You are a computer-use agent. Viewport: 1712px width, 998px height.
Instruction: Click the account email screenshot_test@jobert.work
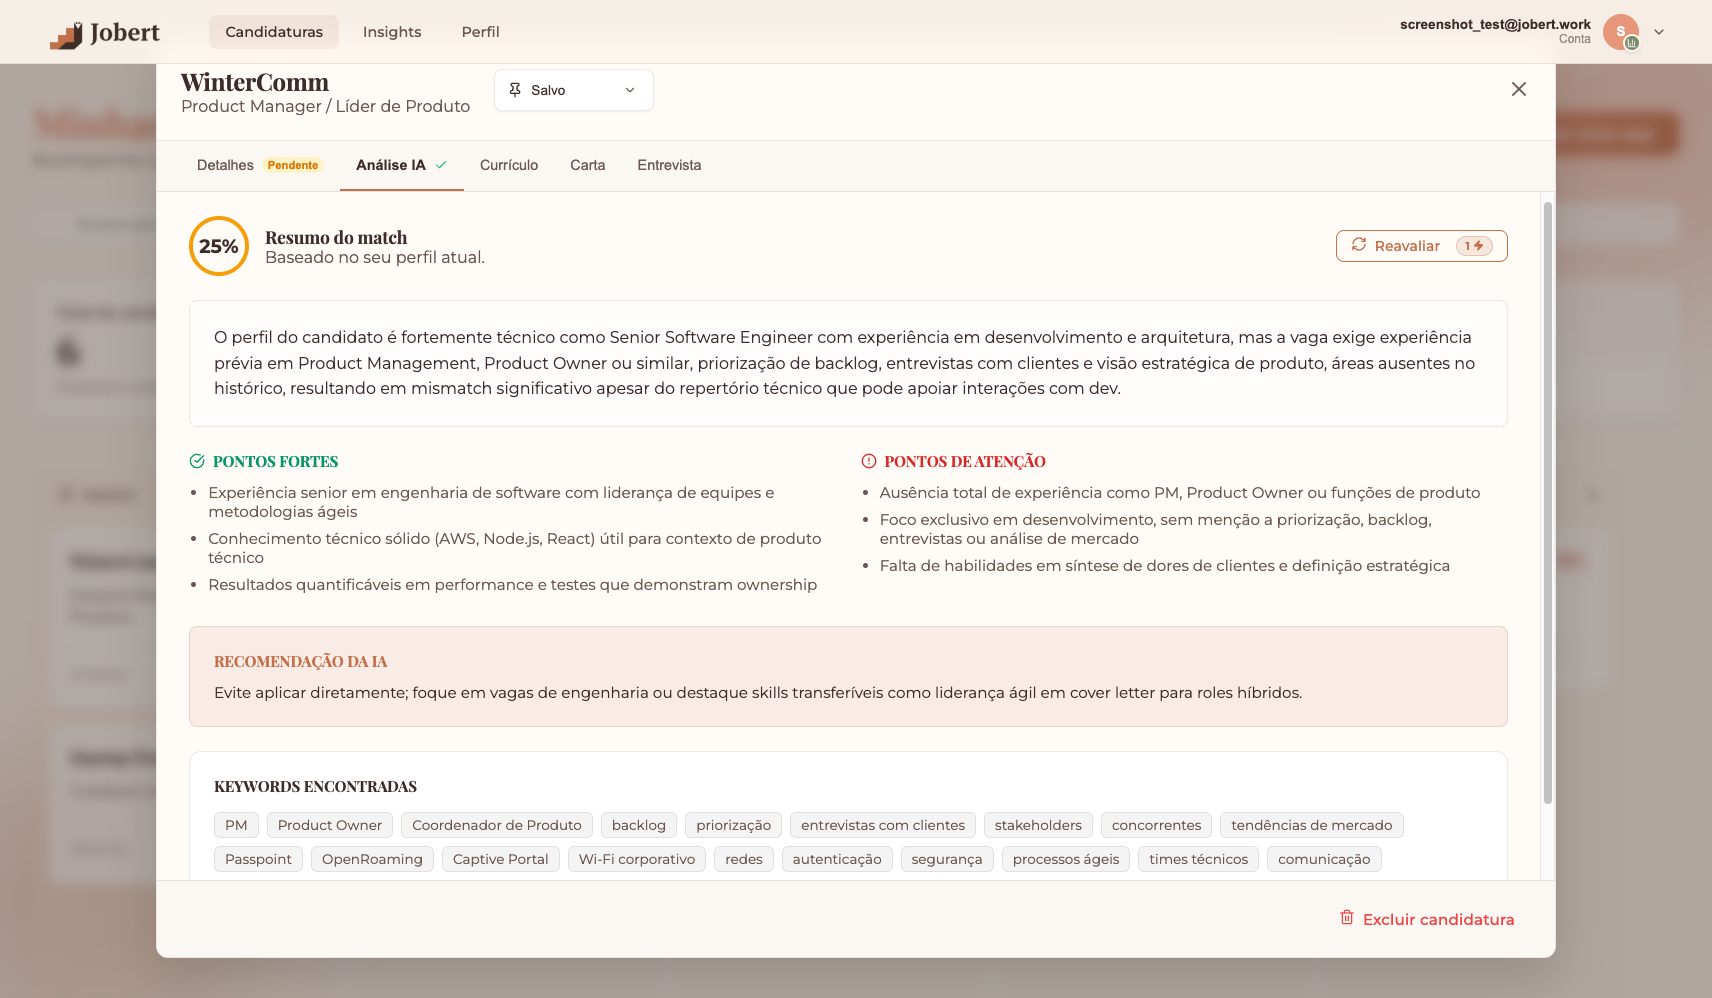point(1495,24)
